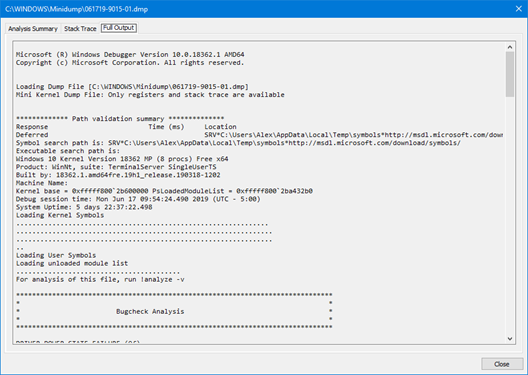Click the Close button at bottom
The width and height of the screenshot is (528, 375).
click(502, 364)
